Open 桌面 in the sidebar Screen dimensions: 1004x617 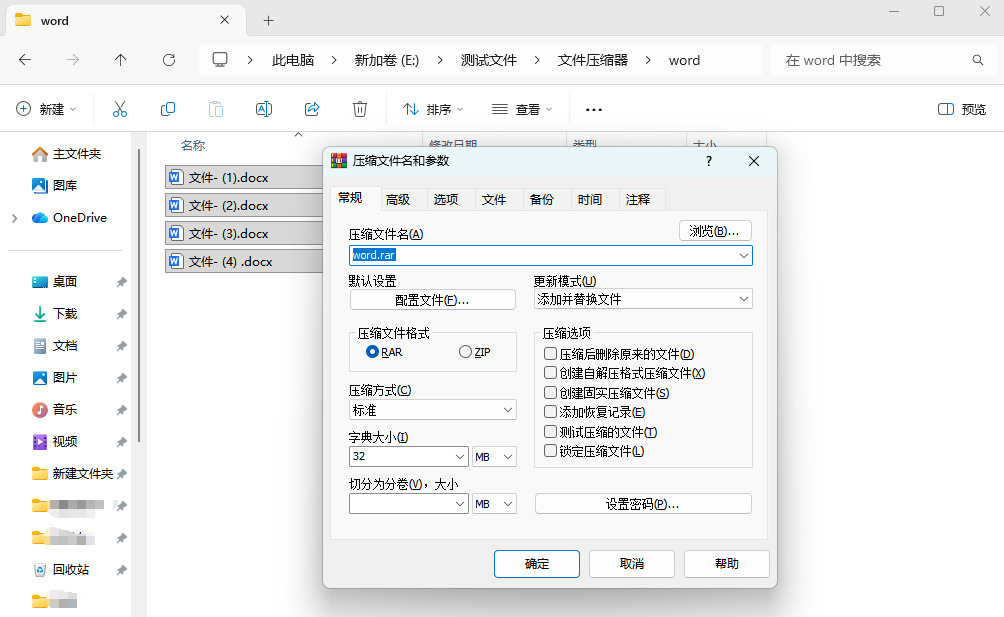55,282
